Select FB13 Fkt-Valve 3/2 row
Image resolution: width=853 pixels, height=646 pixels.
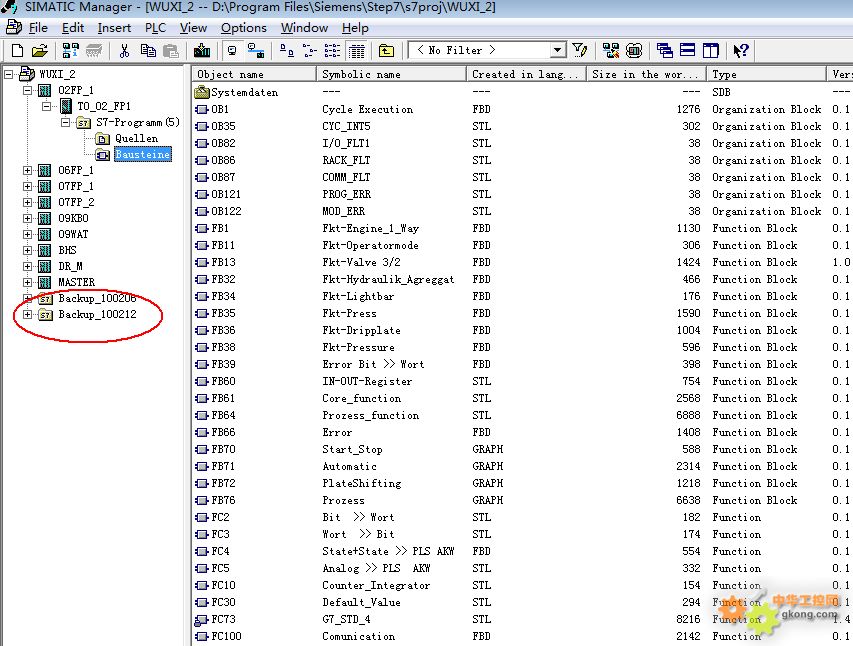point(522,262)
